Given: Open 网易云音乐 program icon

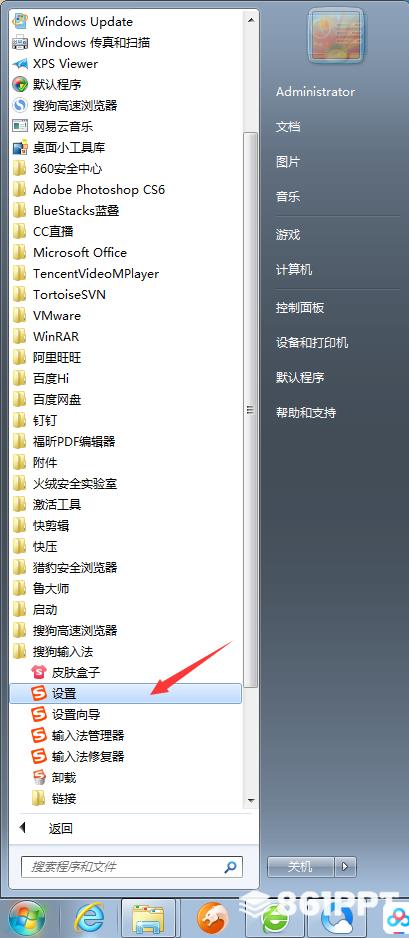Looking at the screenshot, I should [x=20, y=126].
